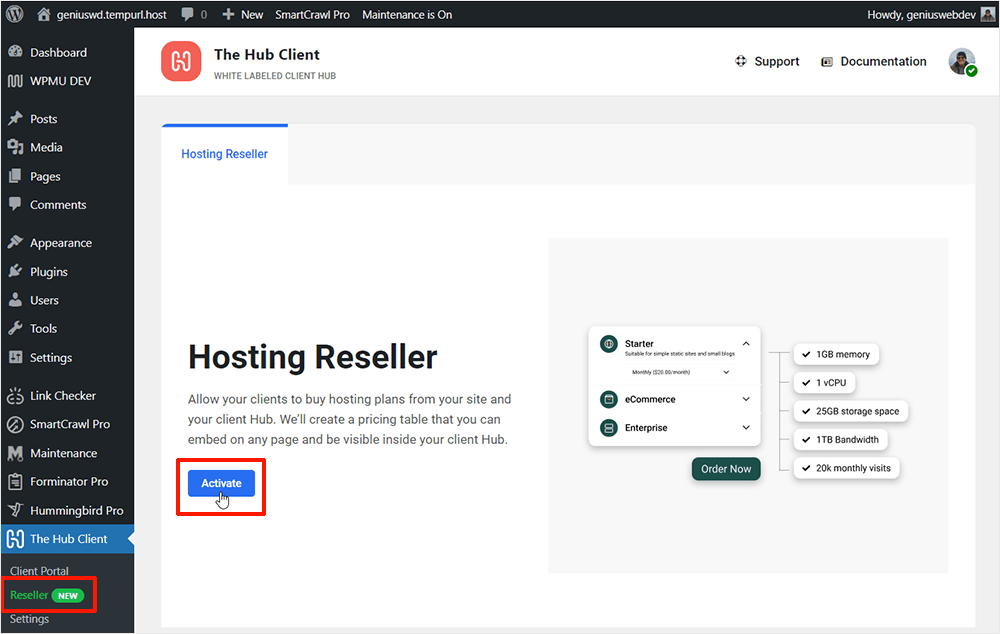Click the Link Checker icon
This screenshot has height=634, width=1000.
[x=15, y=395]
